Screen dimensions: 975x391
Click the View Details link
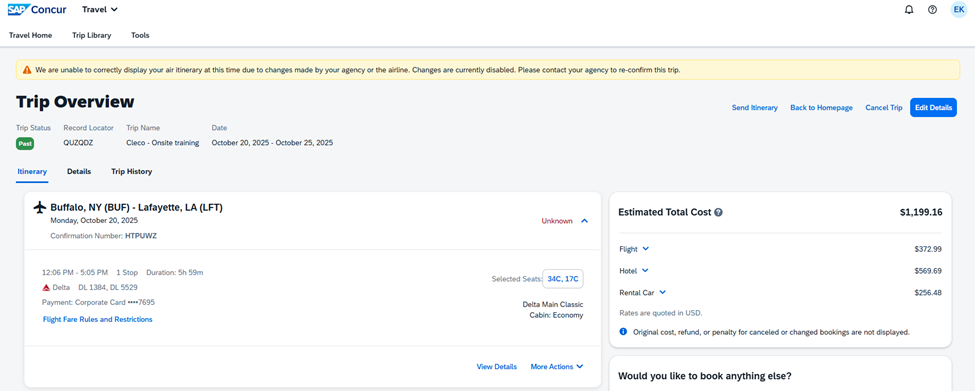(x=496, y=367)
